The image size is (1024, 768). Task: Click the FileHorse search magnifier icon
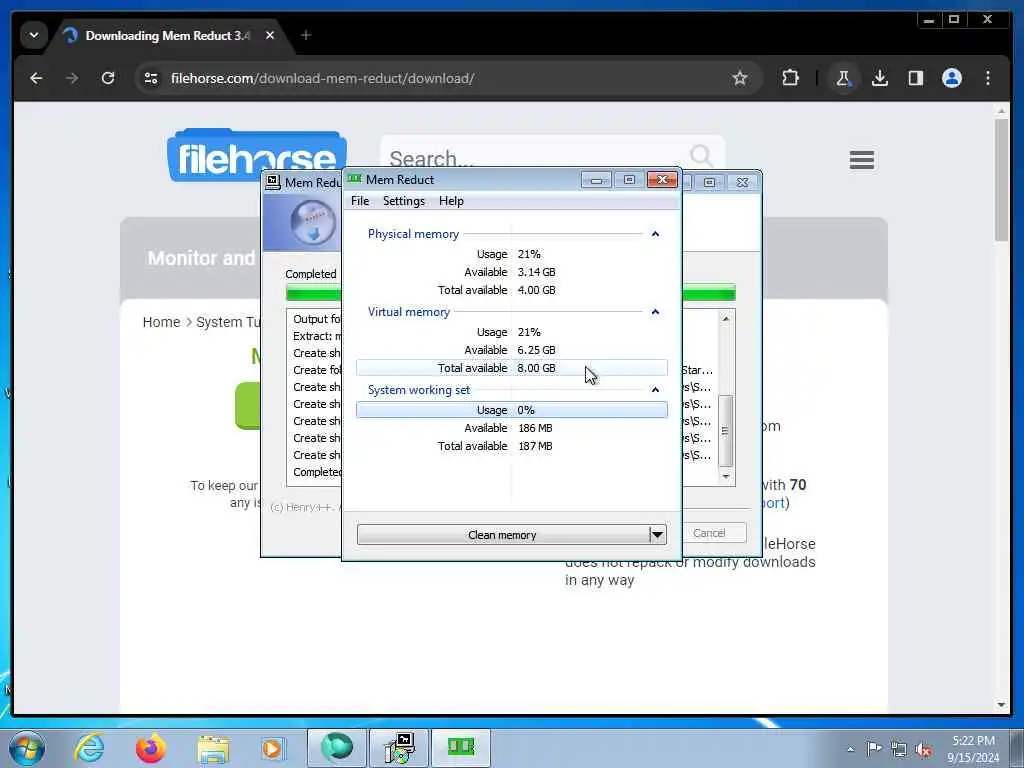pos(701,156)
